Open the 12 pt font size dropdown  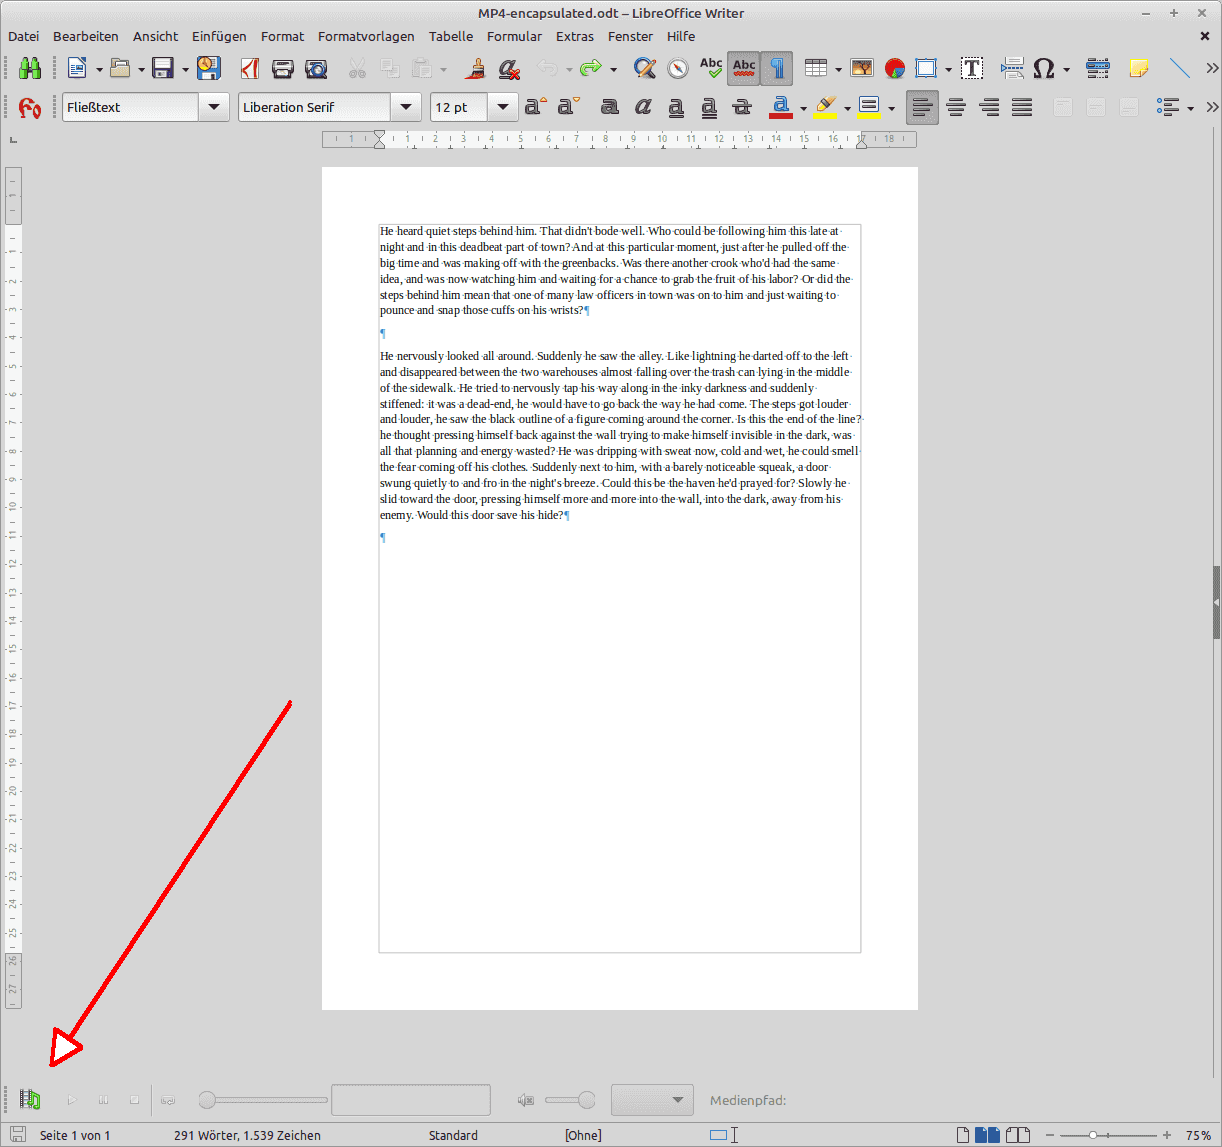(x=502, y=107)
